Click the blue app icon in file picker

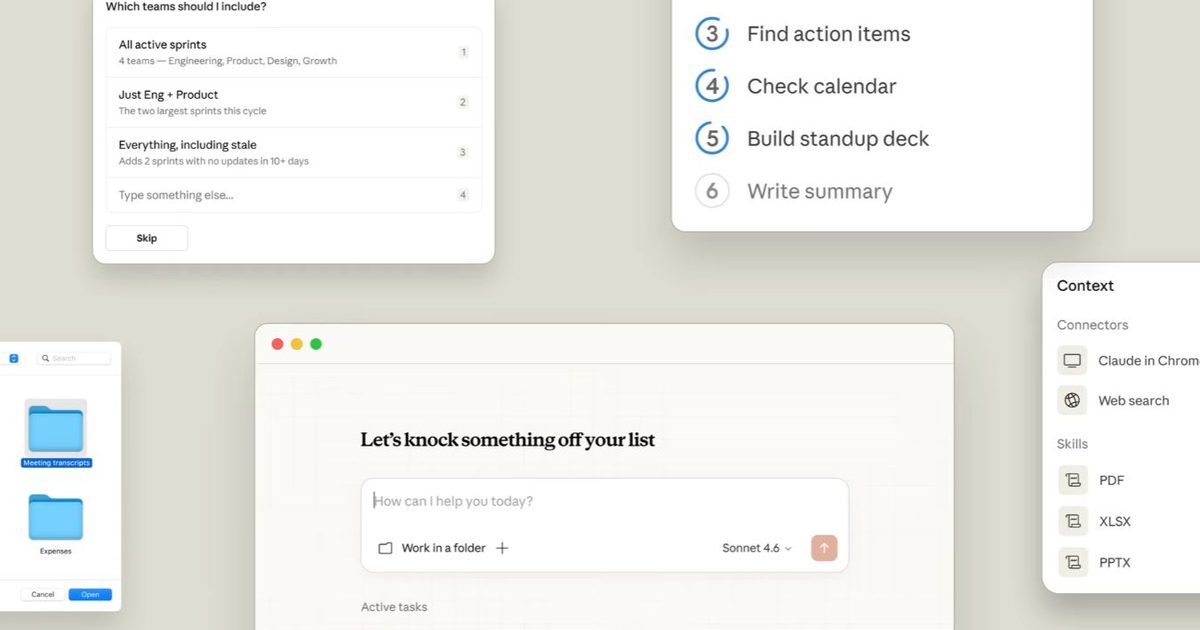pyautogui.click(x=13, y=357)
